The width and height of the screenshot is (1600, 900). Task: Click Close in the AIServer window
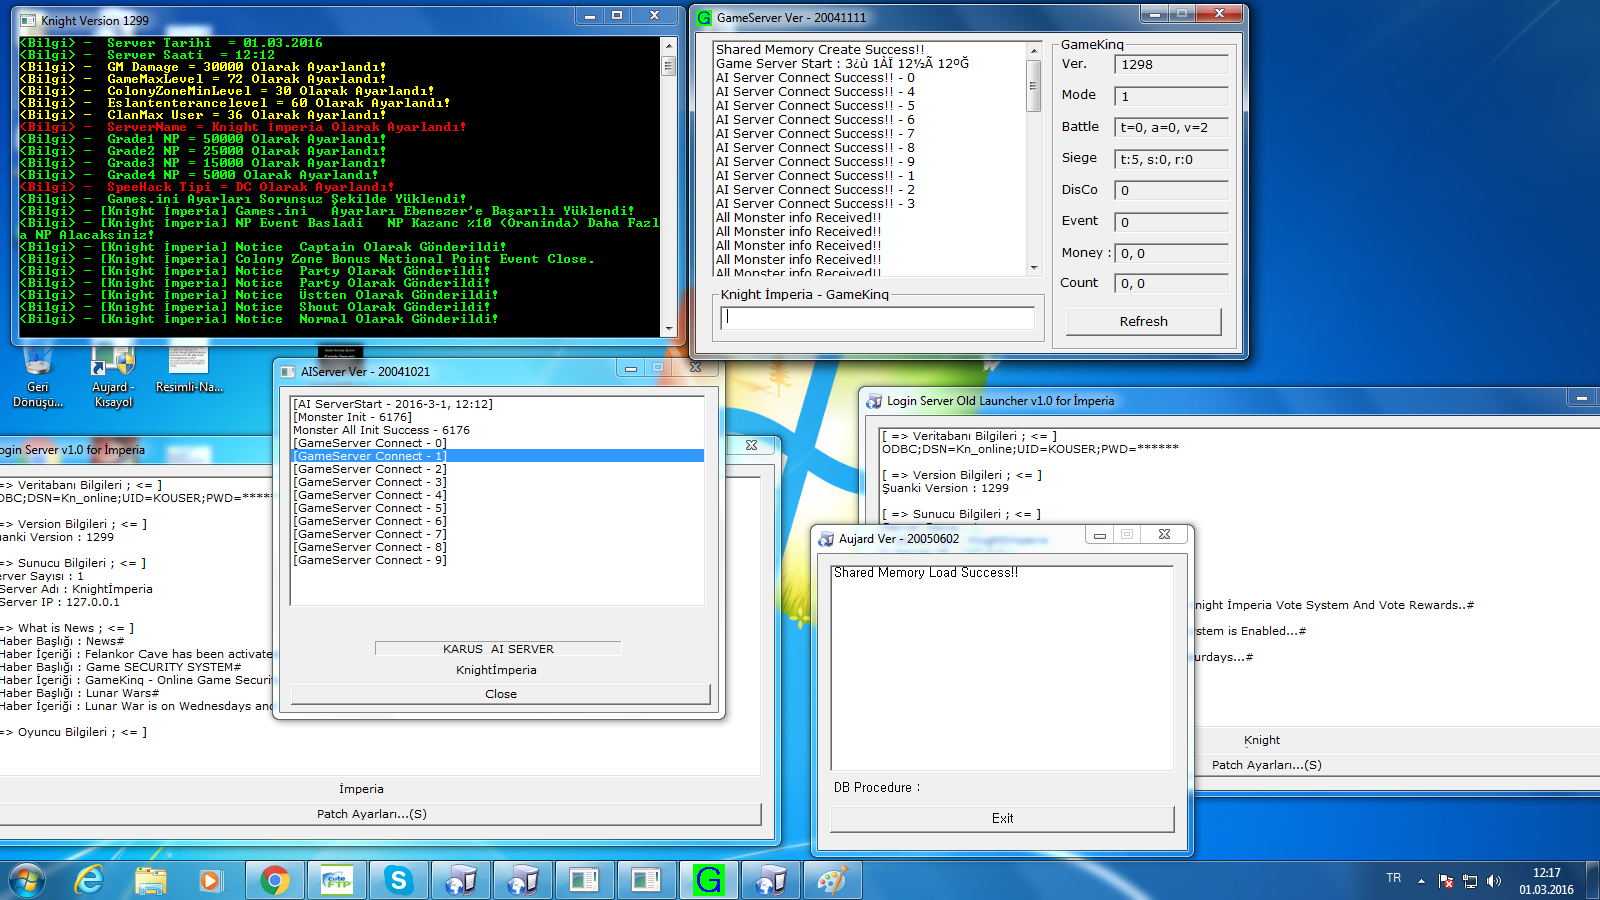pos(500,694)
